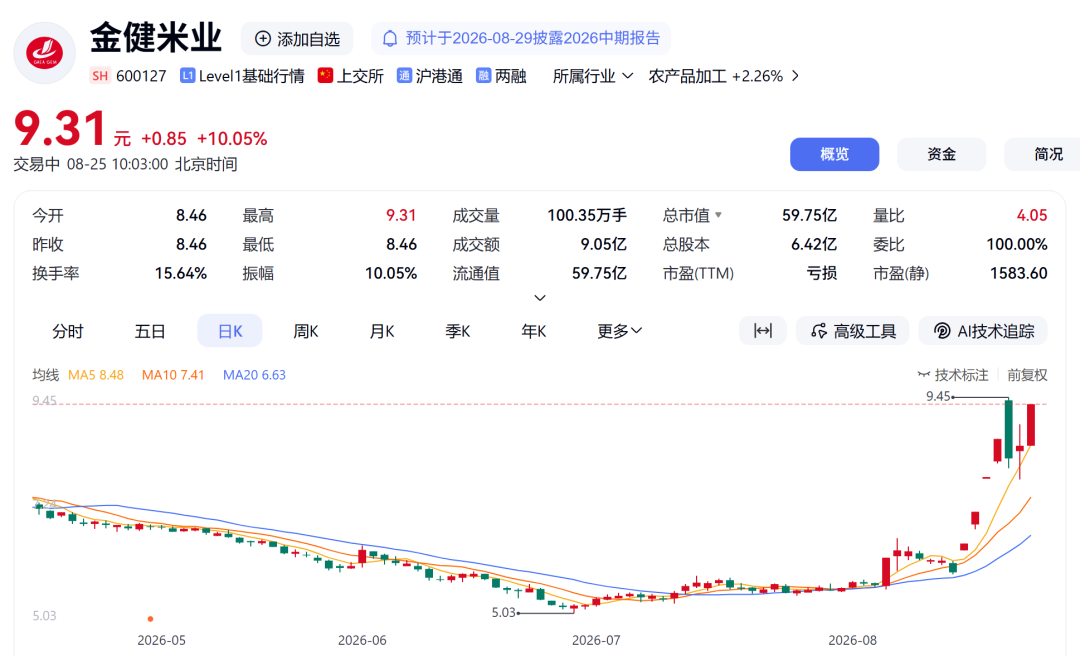Open the 总市值 dropdown arrow
Image resolution: width=1080 pixels, height=656 pixels.
point(718,215)
